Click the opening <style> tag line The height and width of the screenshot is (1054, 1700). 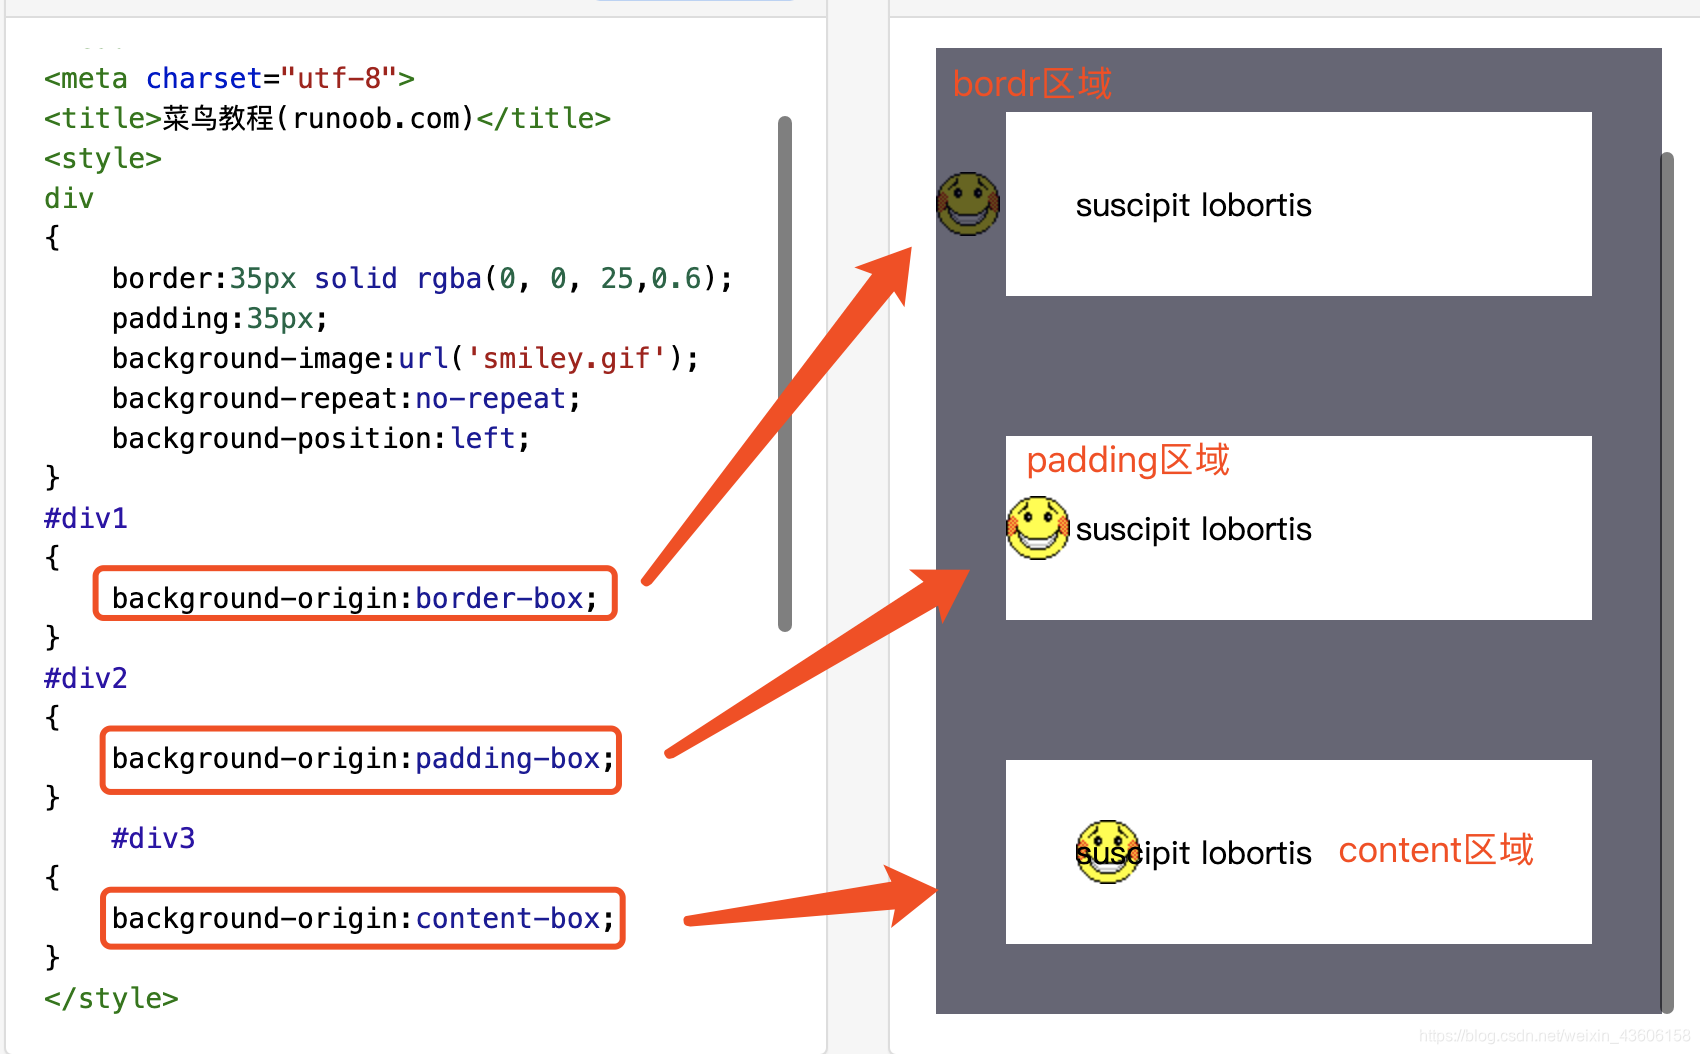click(x=103, y=158)
